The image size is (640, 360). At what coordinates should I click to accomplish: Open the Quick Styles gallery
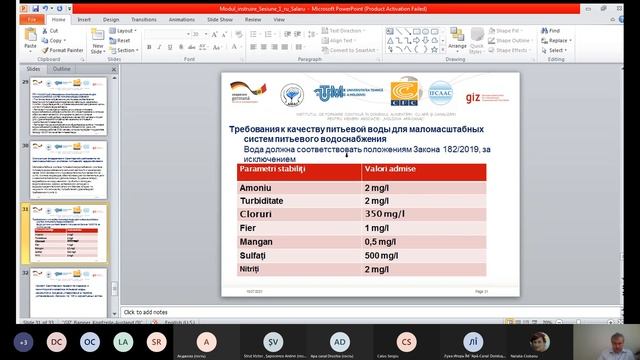[476, 40]
